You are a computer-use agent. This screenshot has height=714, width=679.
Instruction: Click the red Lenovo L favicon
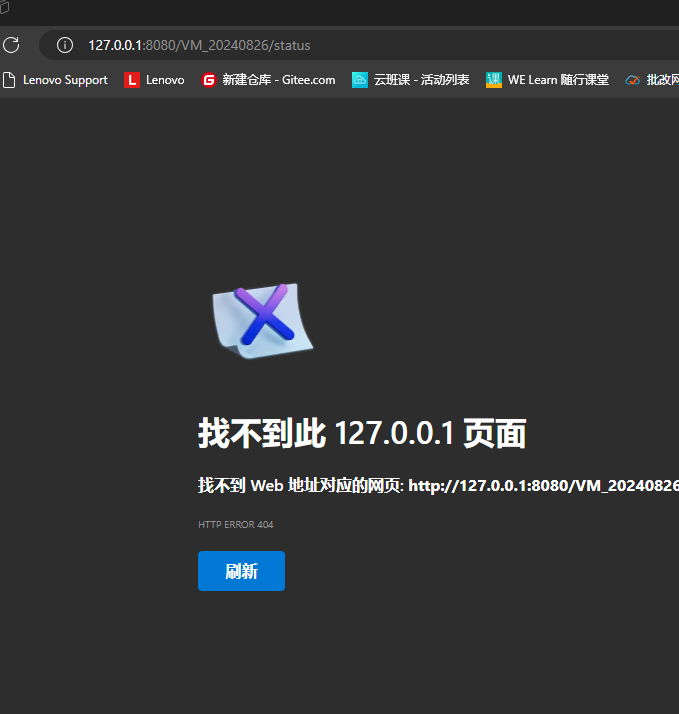click(132, 80)
